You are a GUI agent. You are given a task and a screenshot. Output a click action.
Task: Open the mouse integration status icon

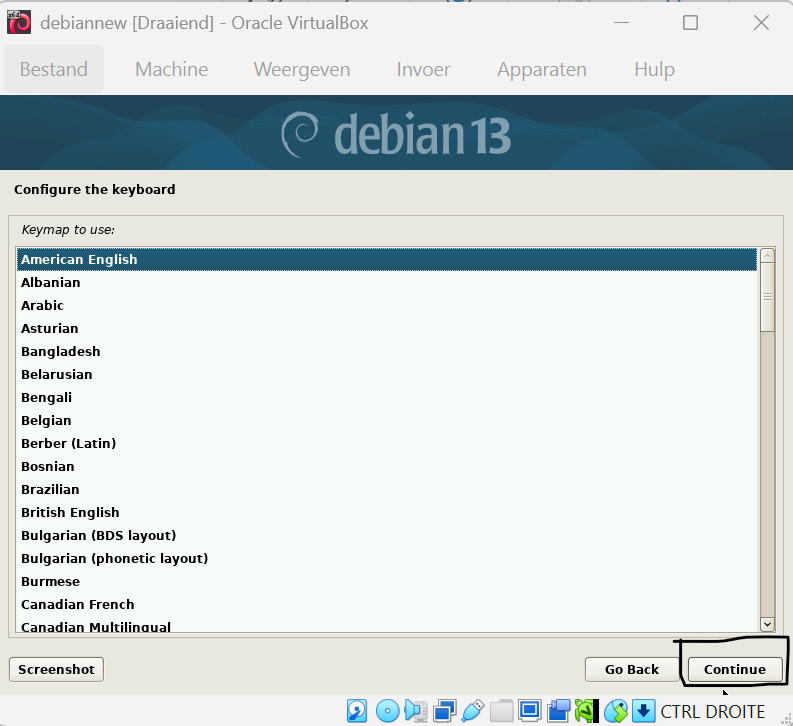615,711
